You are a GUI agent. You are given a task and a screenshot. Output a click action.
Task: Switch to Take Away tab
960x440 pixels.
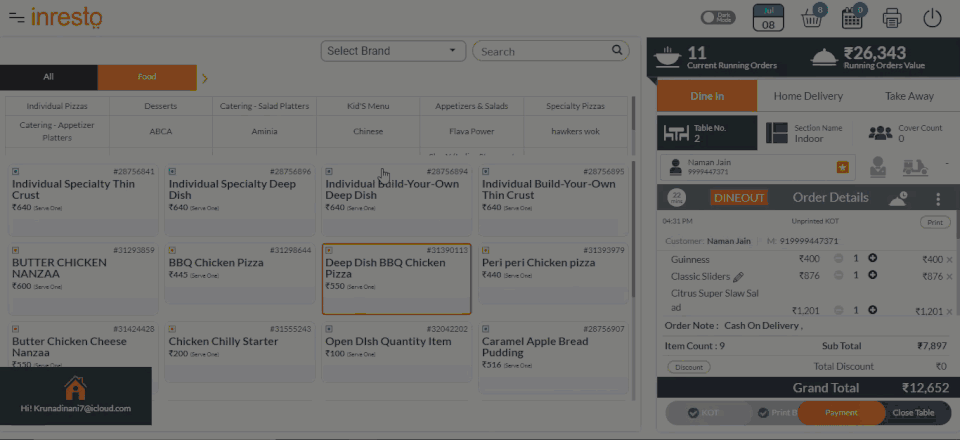click(x=909, y=96)
